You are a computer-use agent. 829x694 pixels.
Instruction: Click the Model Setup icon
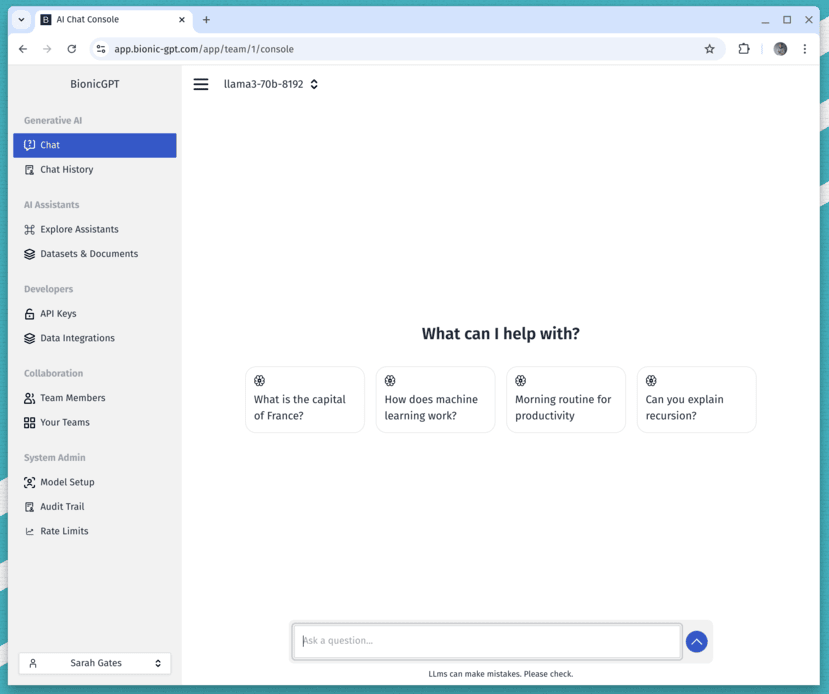point(29,482)
